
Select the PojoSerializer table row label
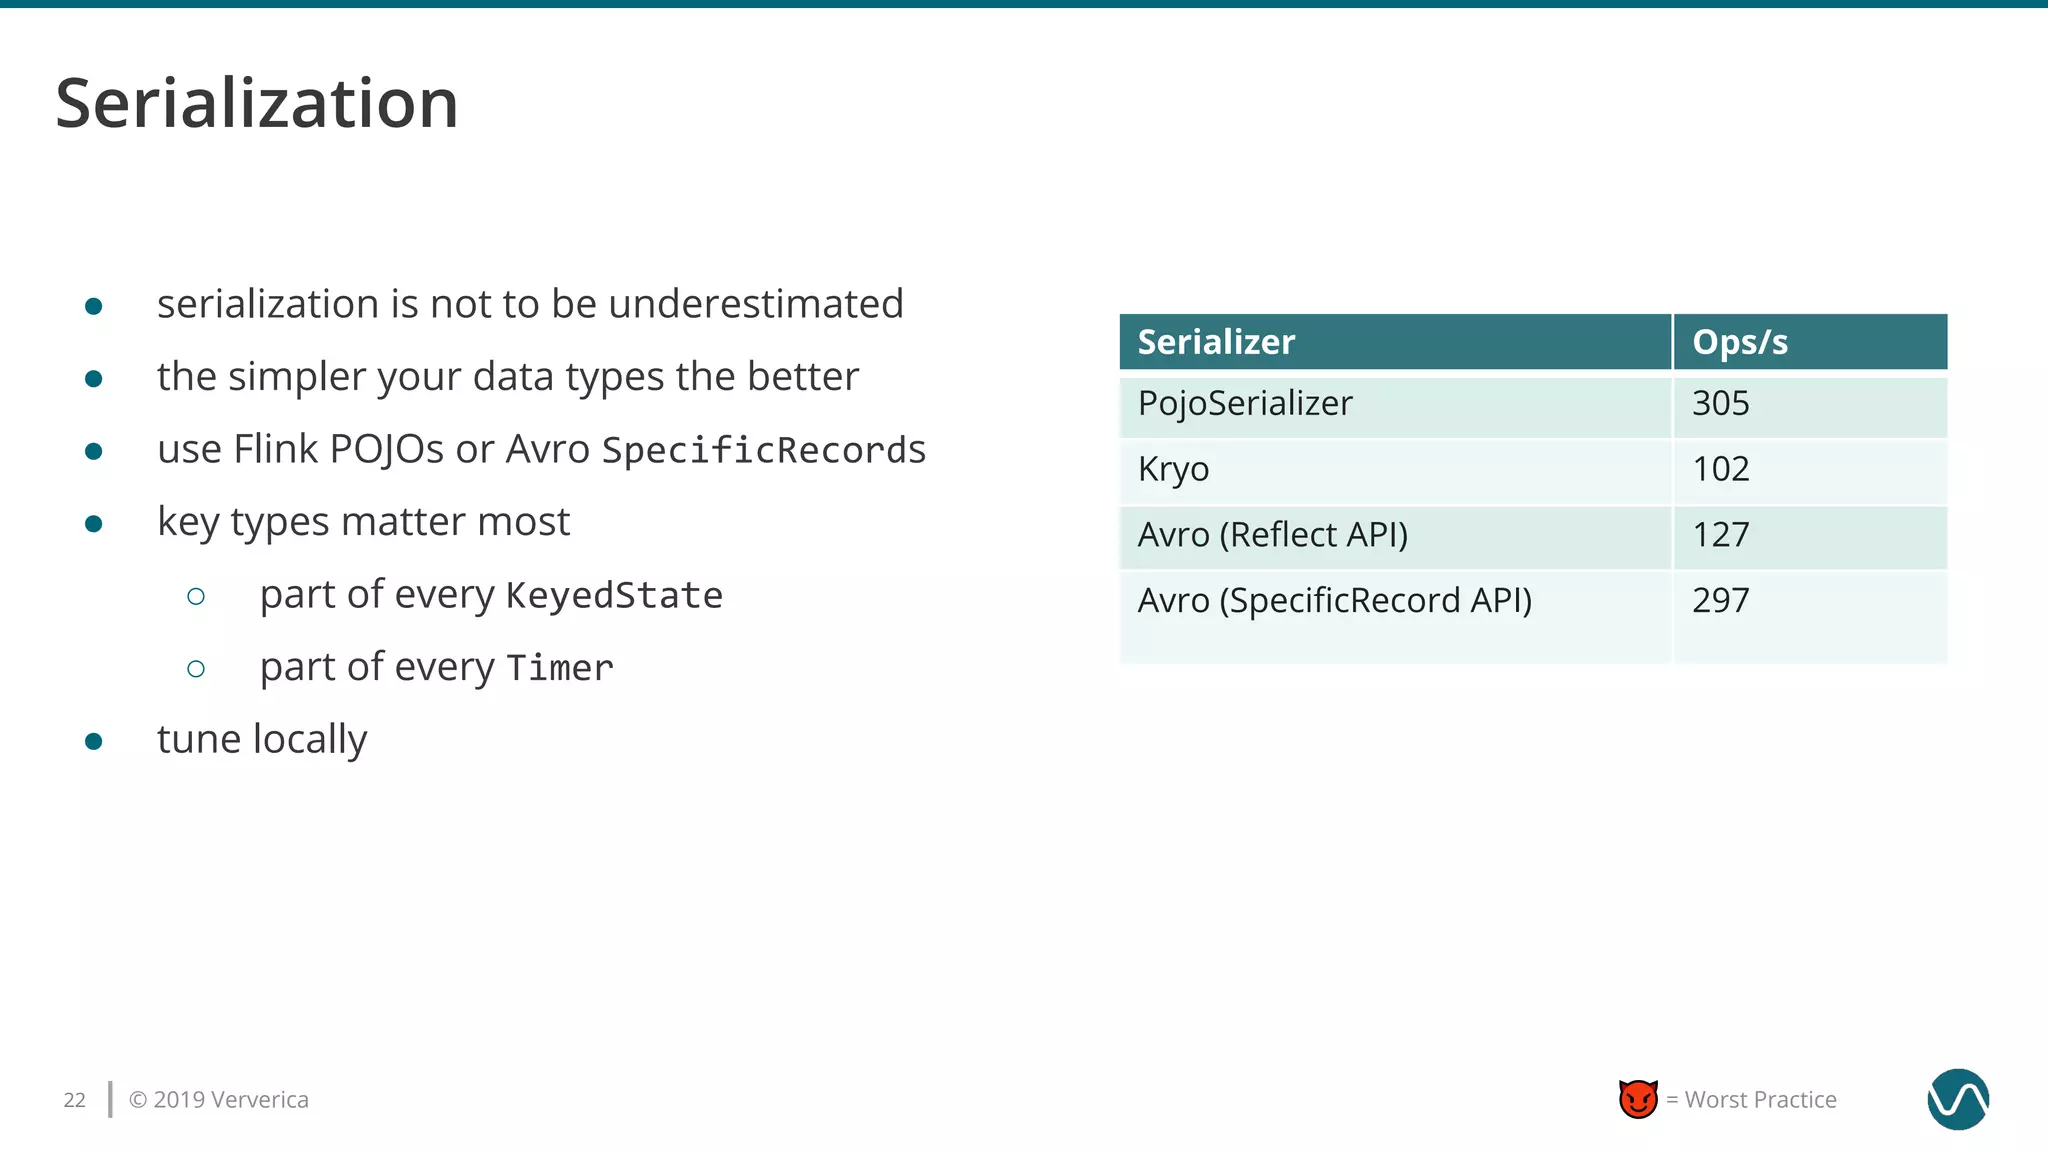click(x=1245, y=403)
